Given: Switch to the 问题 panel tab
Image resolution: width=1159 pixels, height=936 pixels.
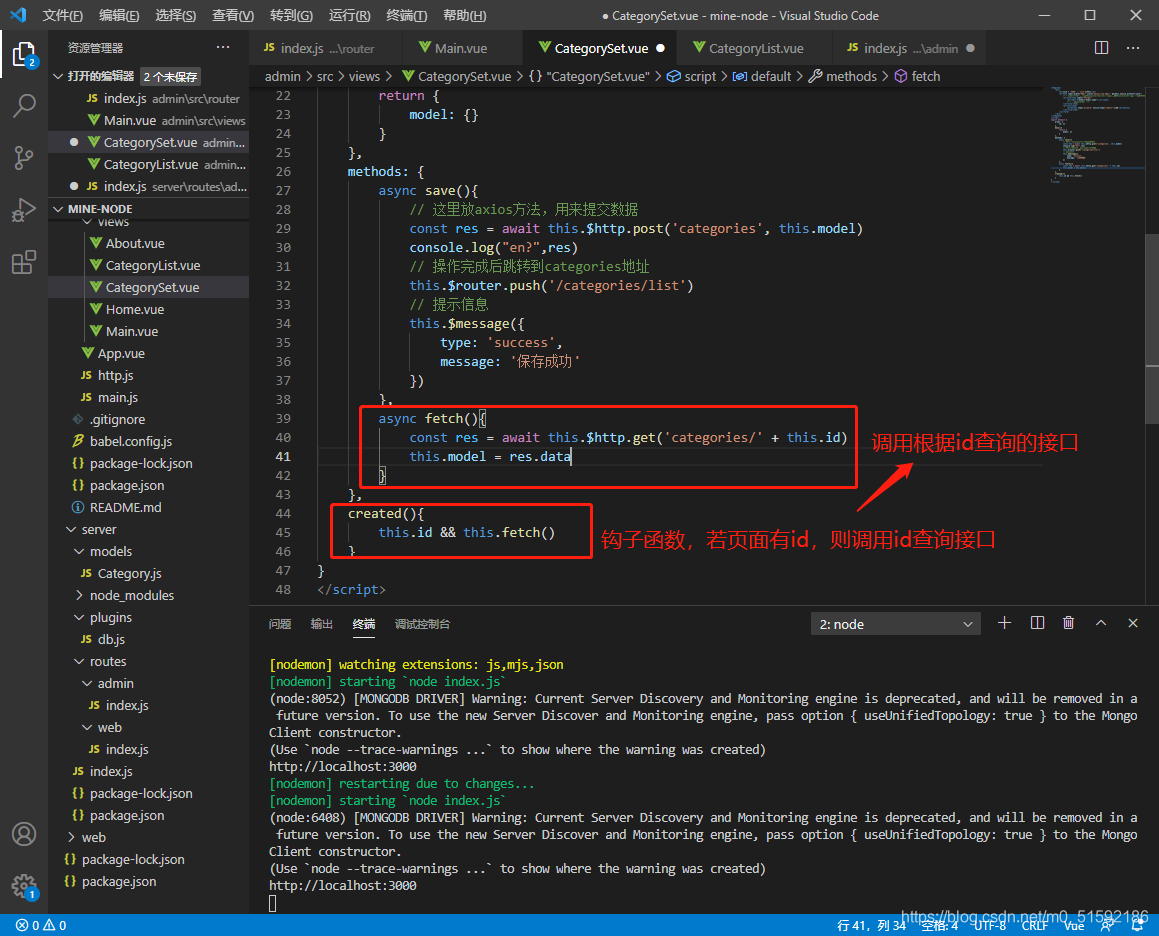Looking at the screenshot, I should pos(280,624).
